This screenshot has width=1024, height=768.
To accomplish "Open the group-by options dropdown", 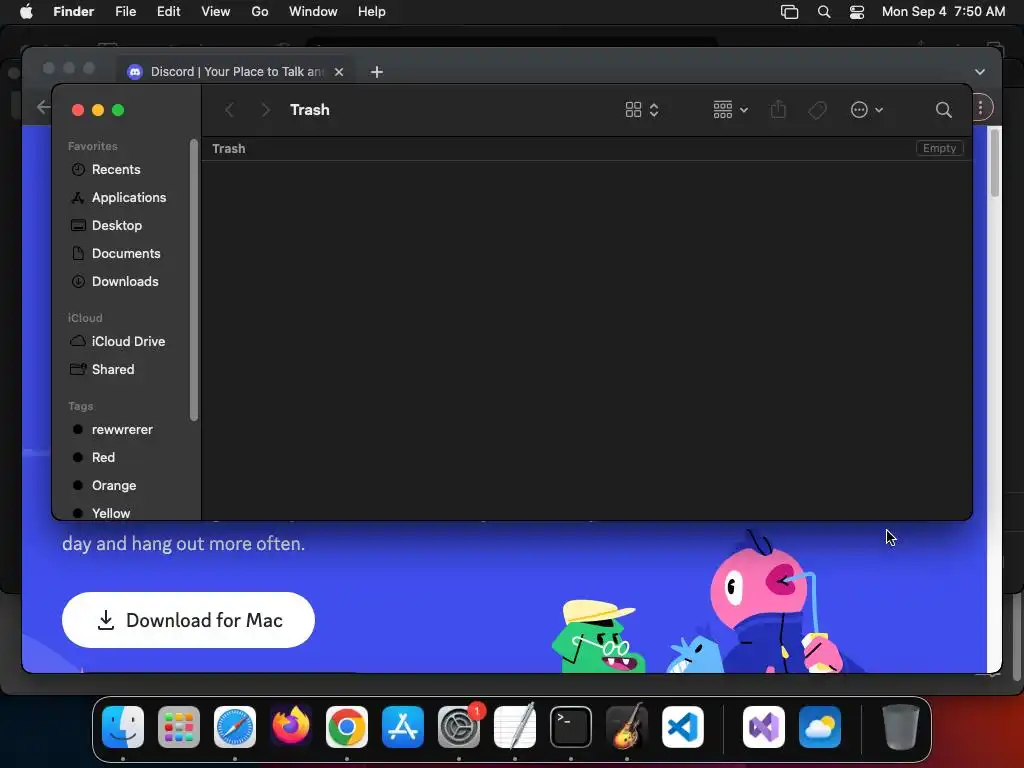I will [x=730, y=110].
